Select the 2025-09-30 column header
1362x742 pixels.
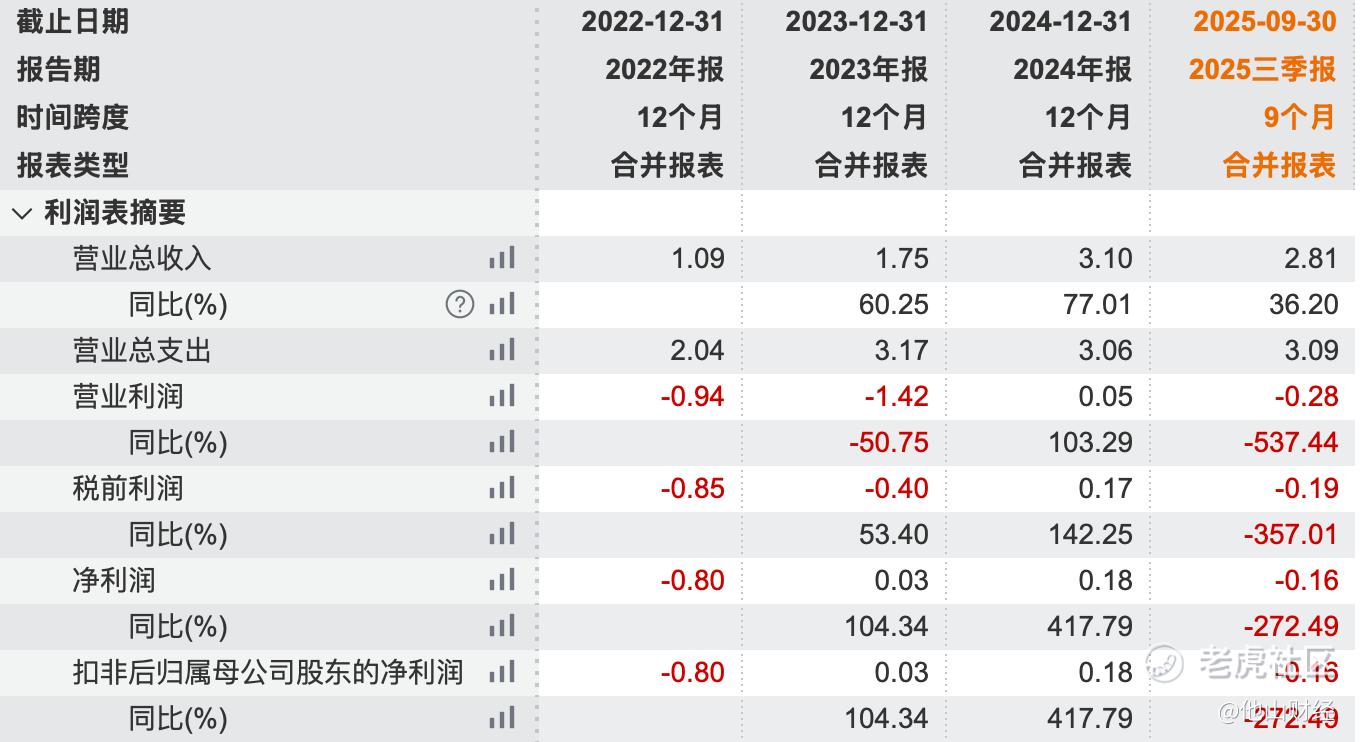click(x=1264, y=21)
